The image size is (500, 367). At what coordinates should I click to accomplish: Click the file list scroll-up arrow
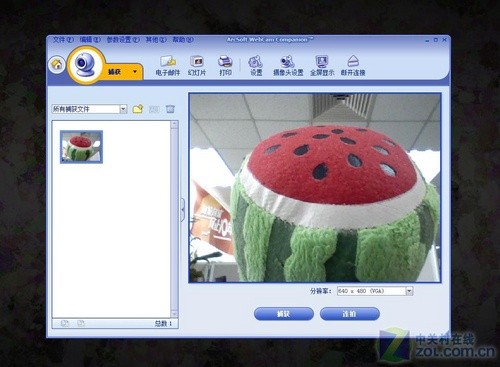point(174,124)
